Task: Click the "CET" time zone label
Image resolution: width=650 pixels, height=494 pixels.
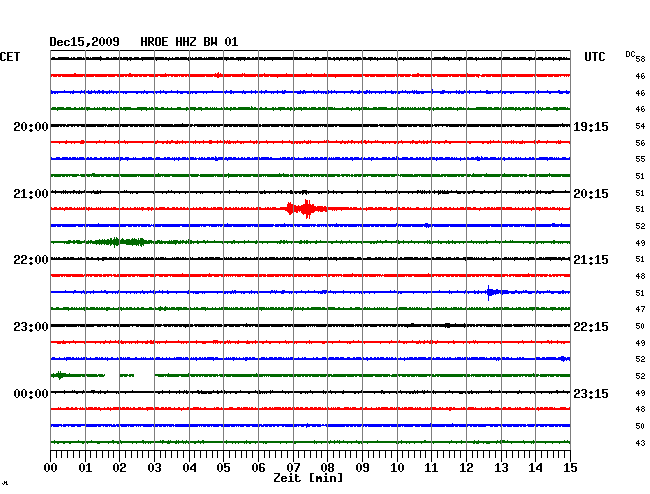Action: [10, 57]
